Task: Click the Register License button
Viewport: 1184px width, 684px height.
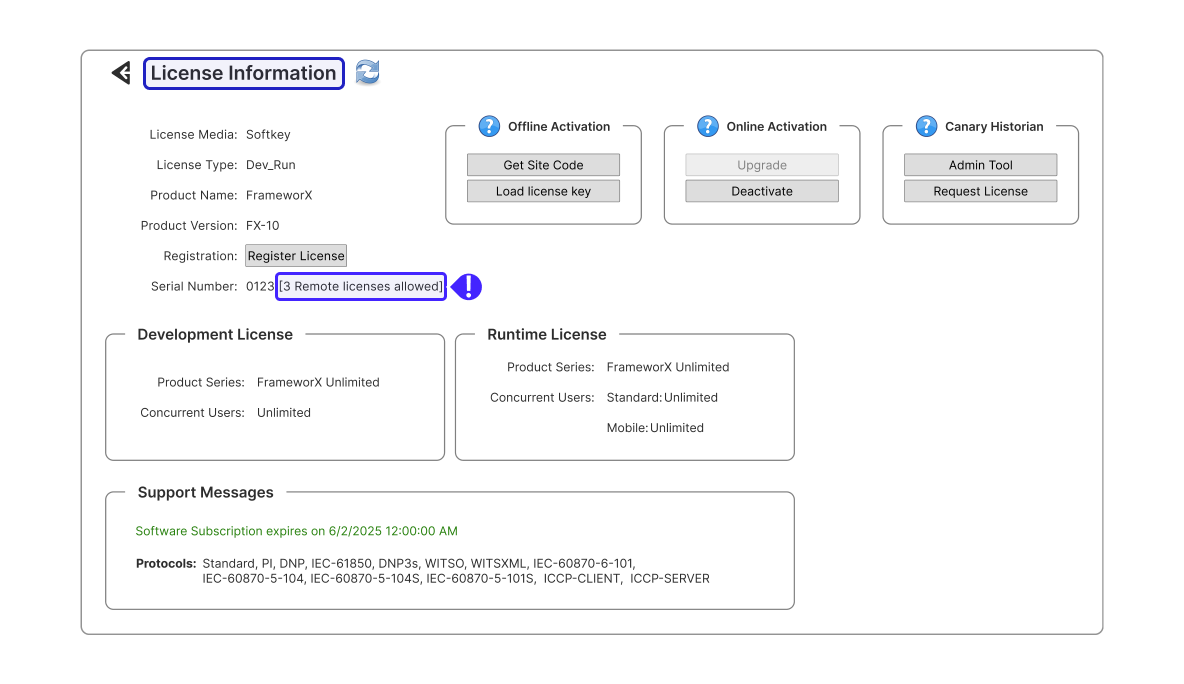Action: 296,256
